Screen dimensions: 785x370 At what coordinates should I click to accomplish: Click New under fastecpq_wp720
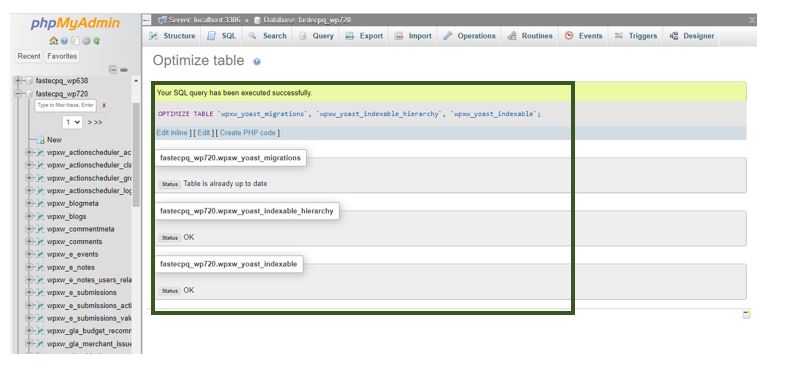click(54, 140)
